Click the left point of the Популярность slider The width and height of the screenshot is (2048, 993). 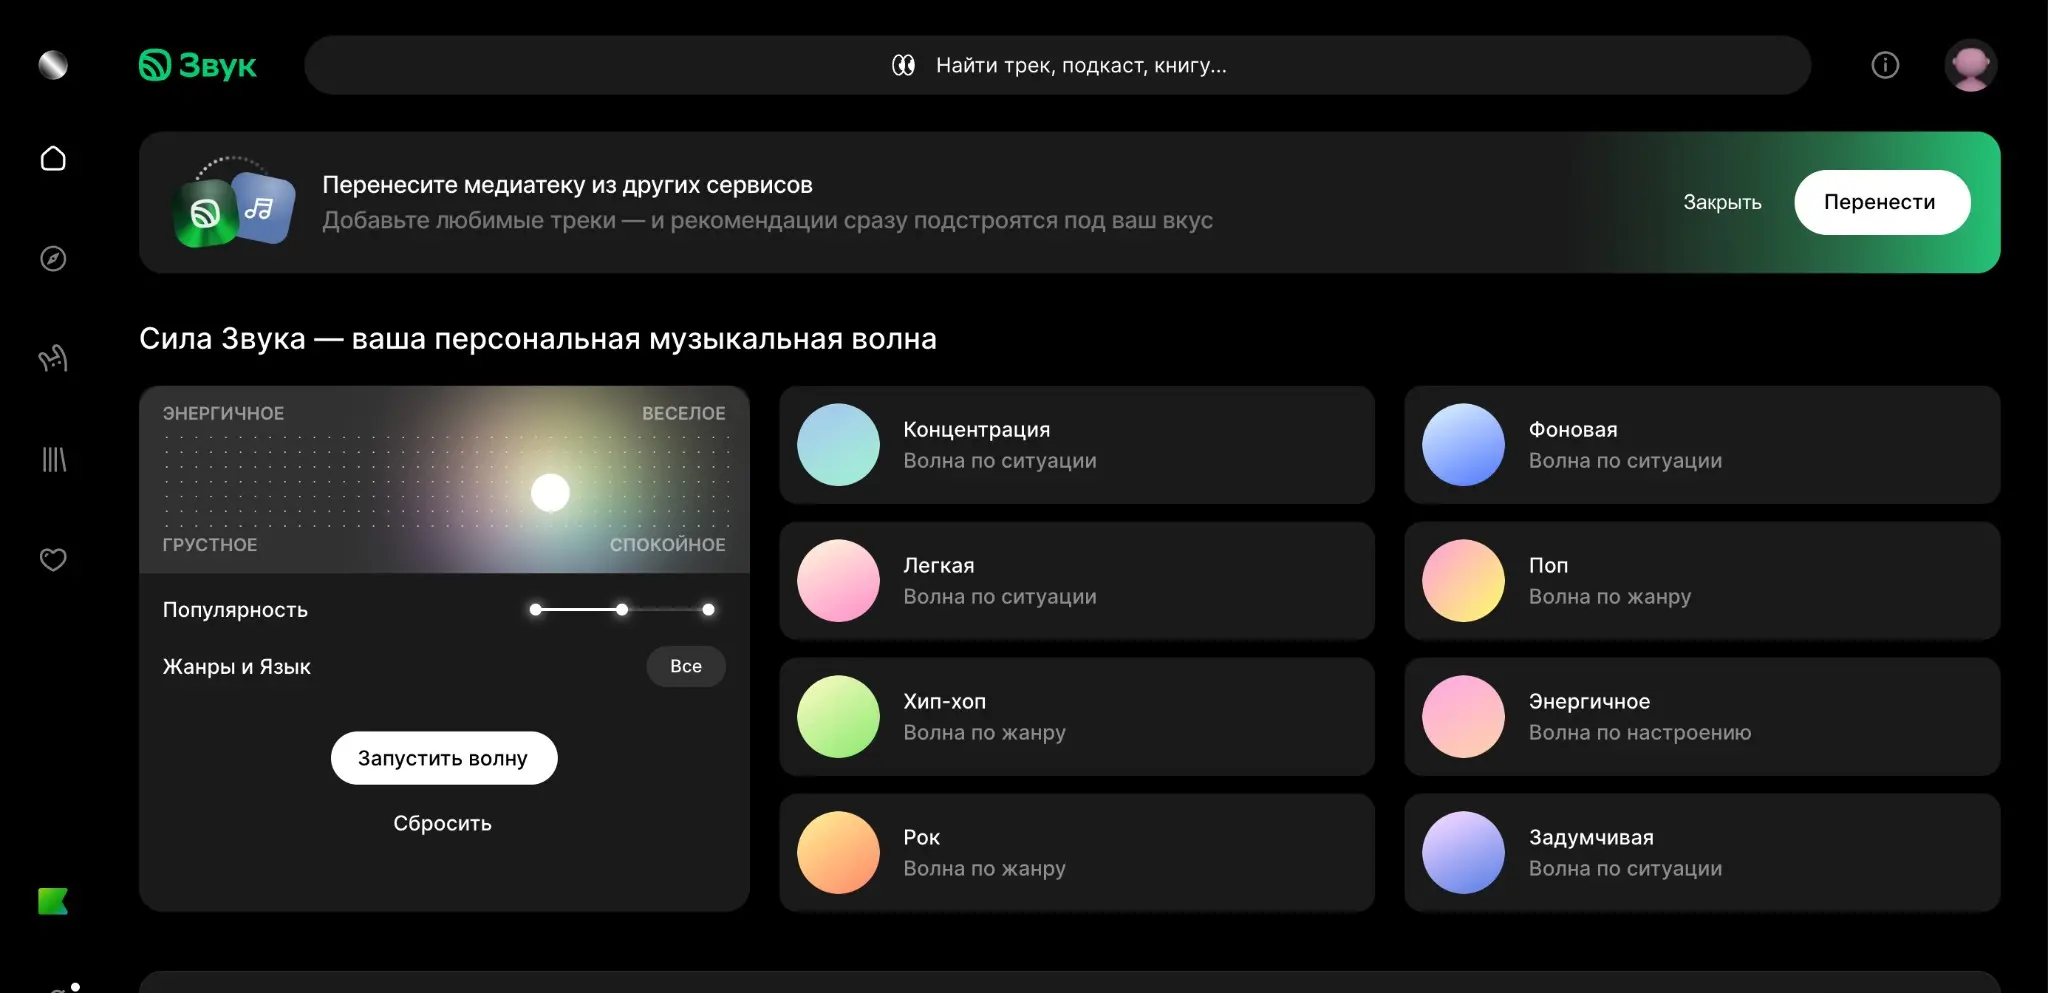[536, 609]
